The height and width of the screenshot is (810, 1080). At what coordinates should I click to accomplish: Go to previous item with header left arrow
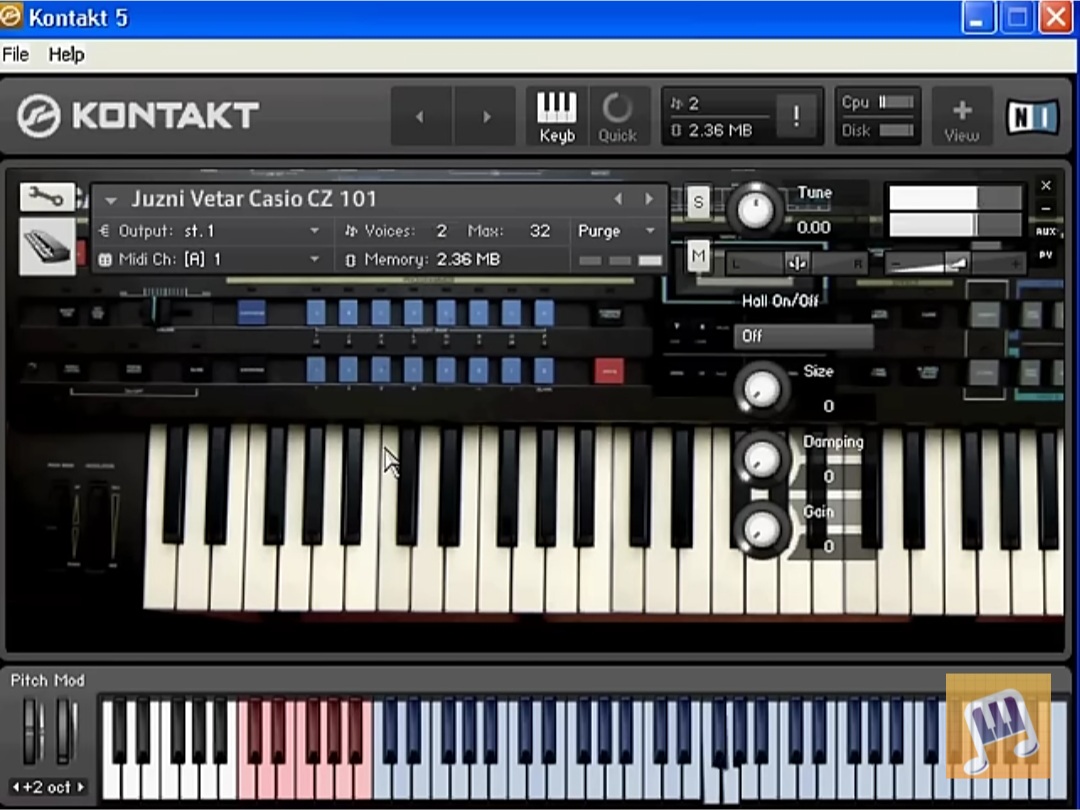click(x=420, y=116)
